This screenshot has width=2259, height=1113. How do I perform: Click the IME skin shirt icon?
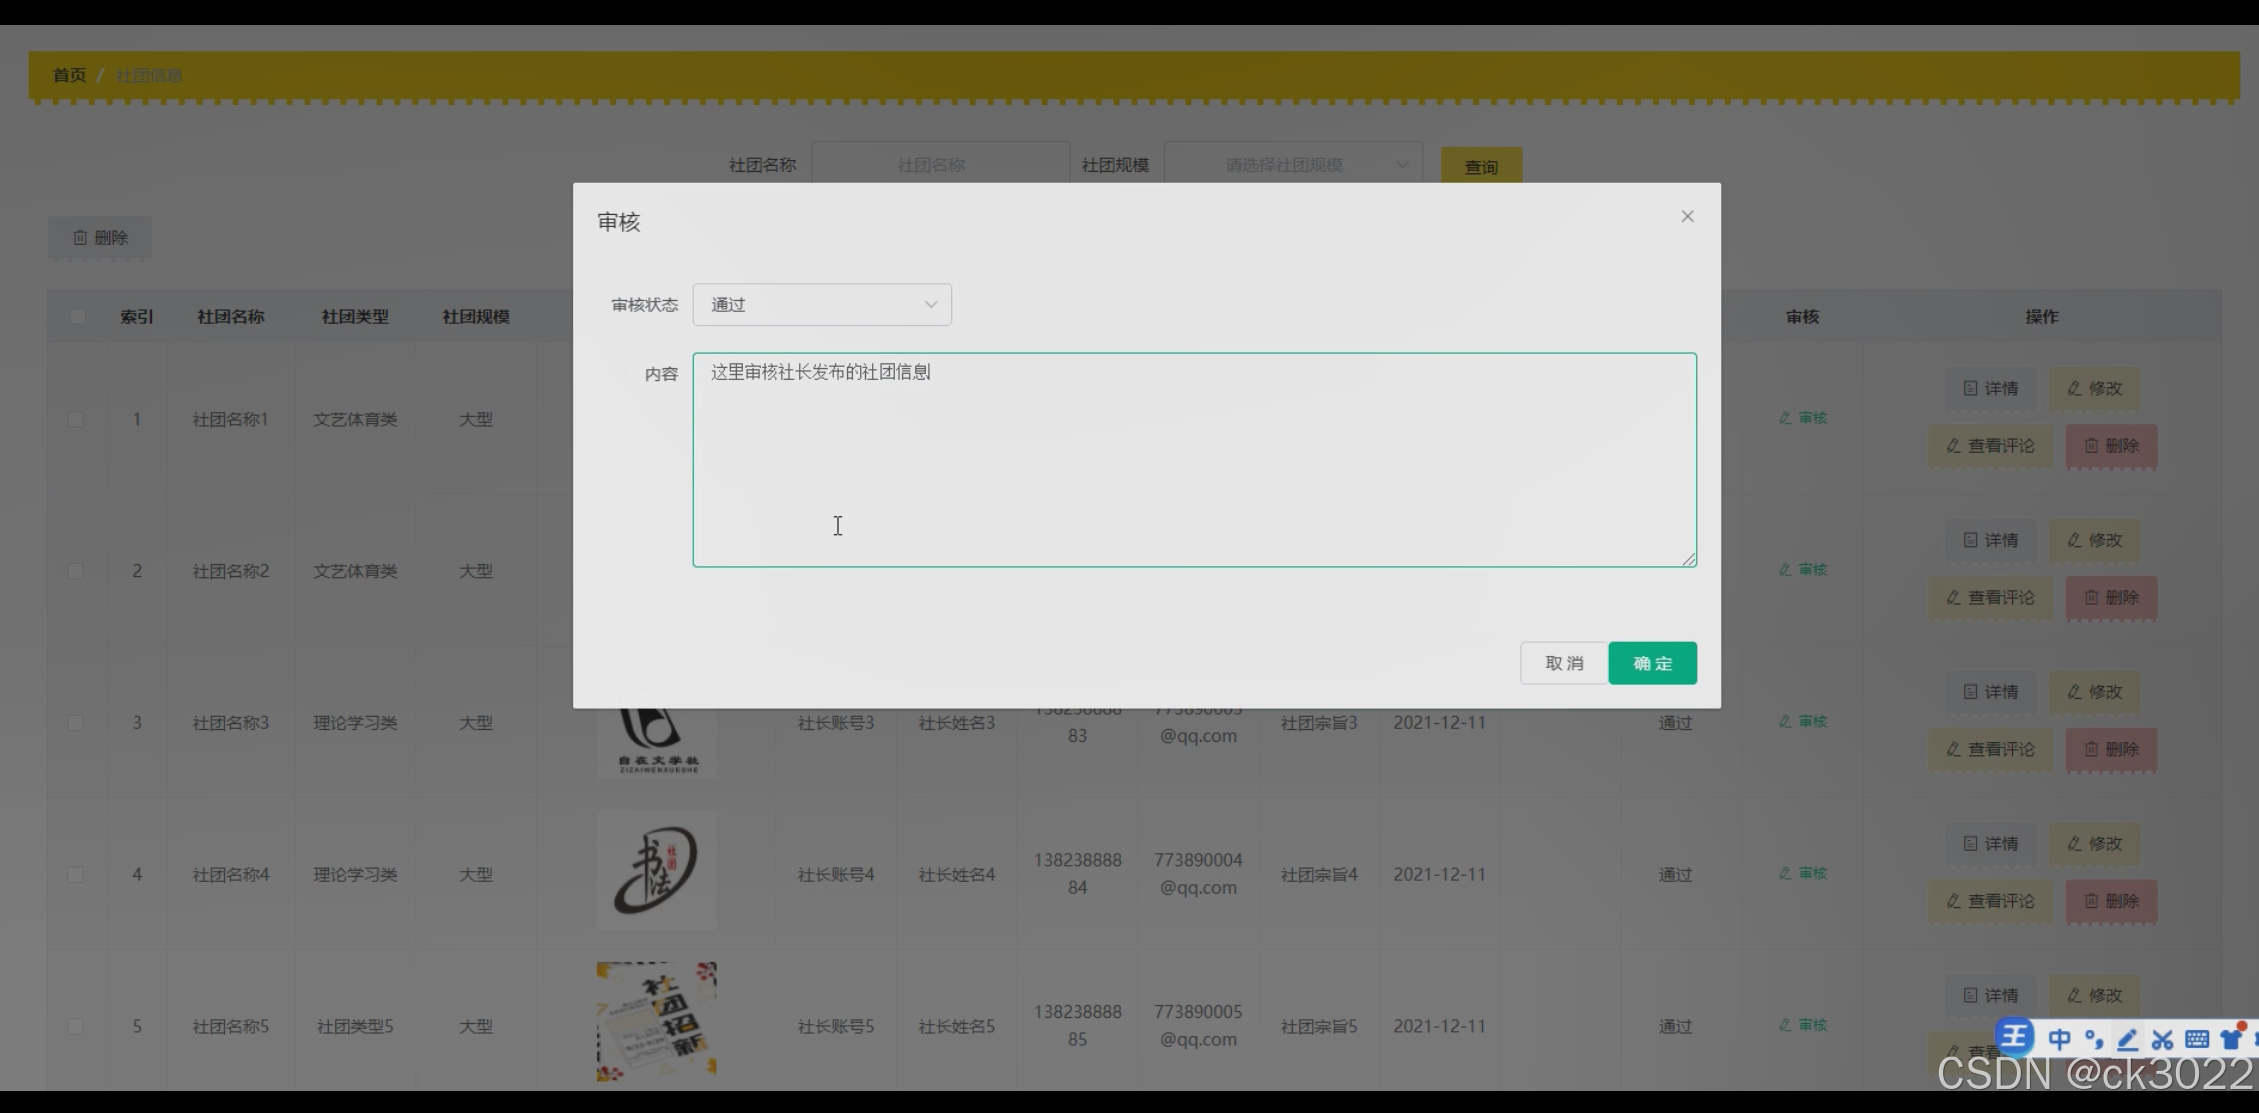[x=2231, y=1039]
